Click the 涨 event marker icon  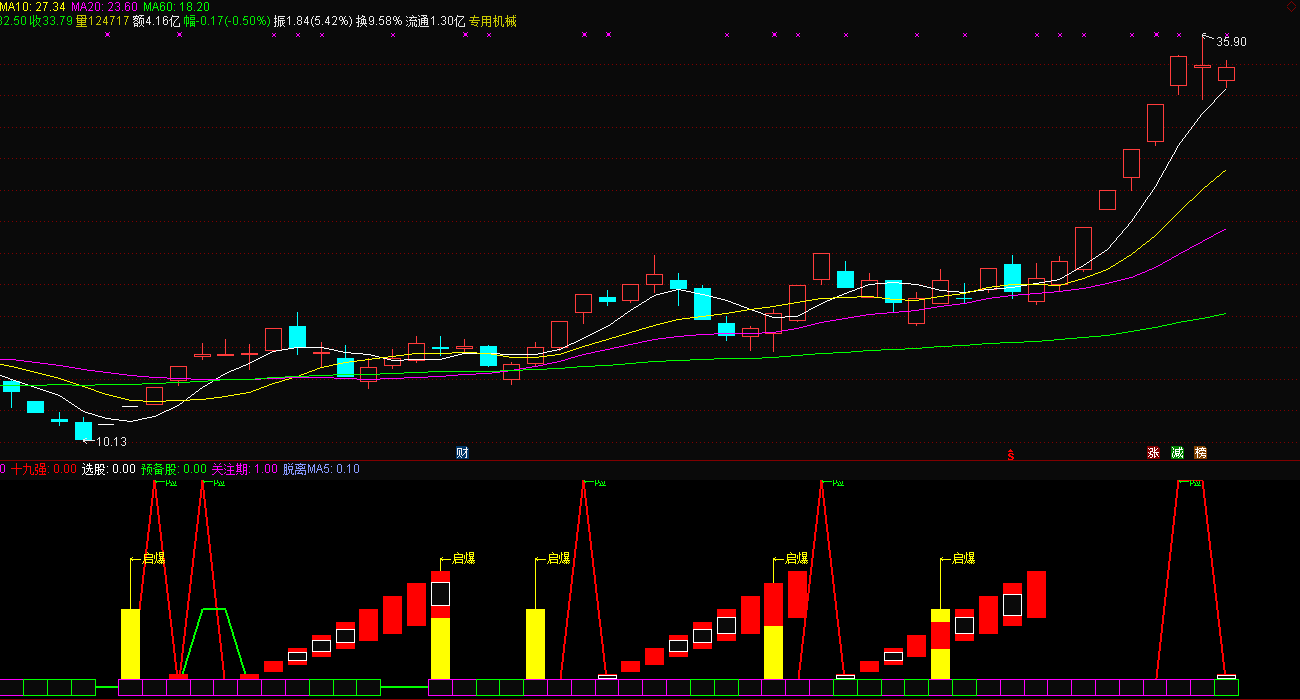click(1153, 453)
